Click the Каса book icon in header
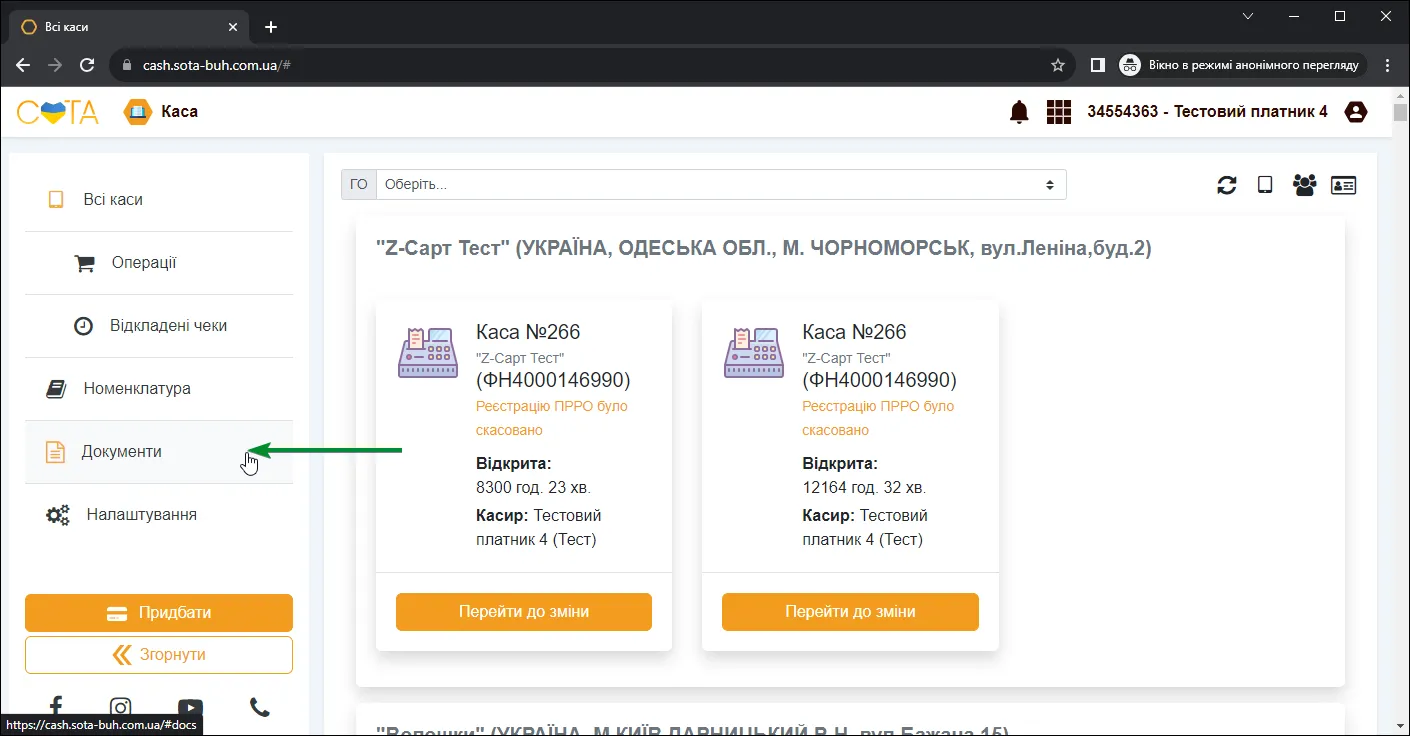 (x=137, y=112)
